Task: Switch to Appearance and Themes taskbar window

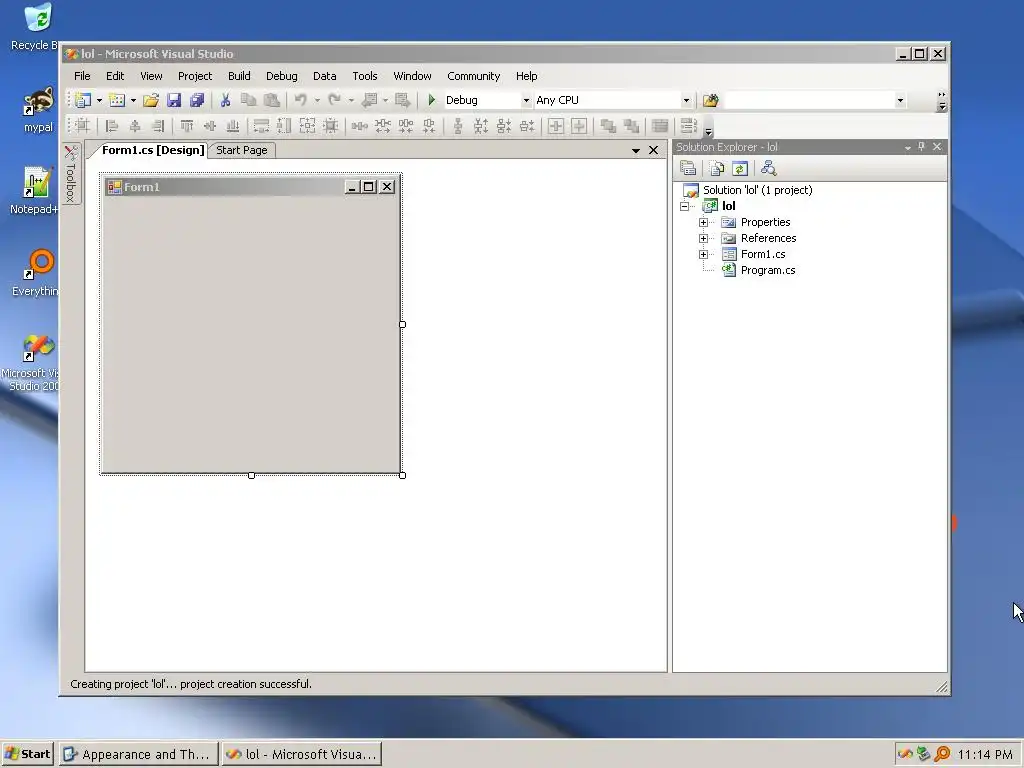Action: (x=136, y=754)
